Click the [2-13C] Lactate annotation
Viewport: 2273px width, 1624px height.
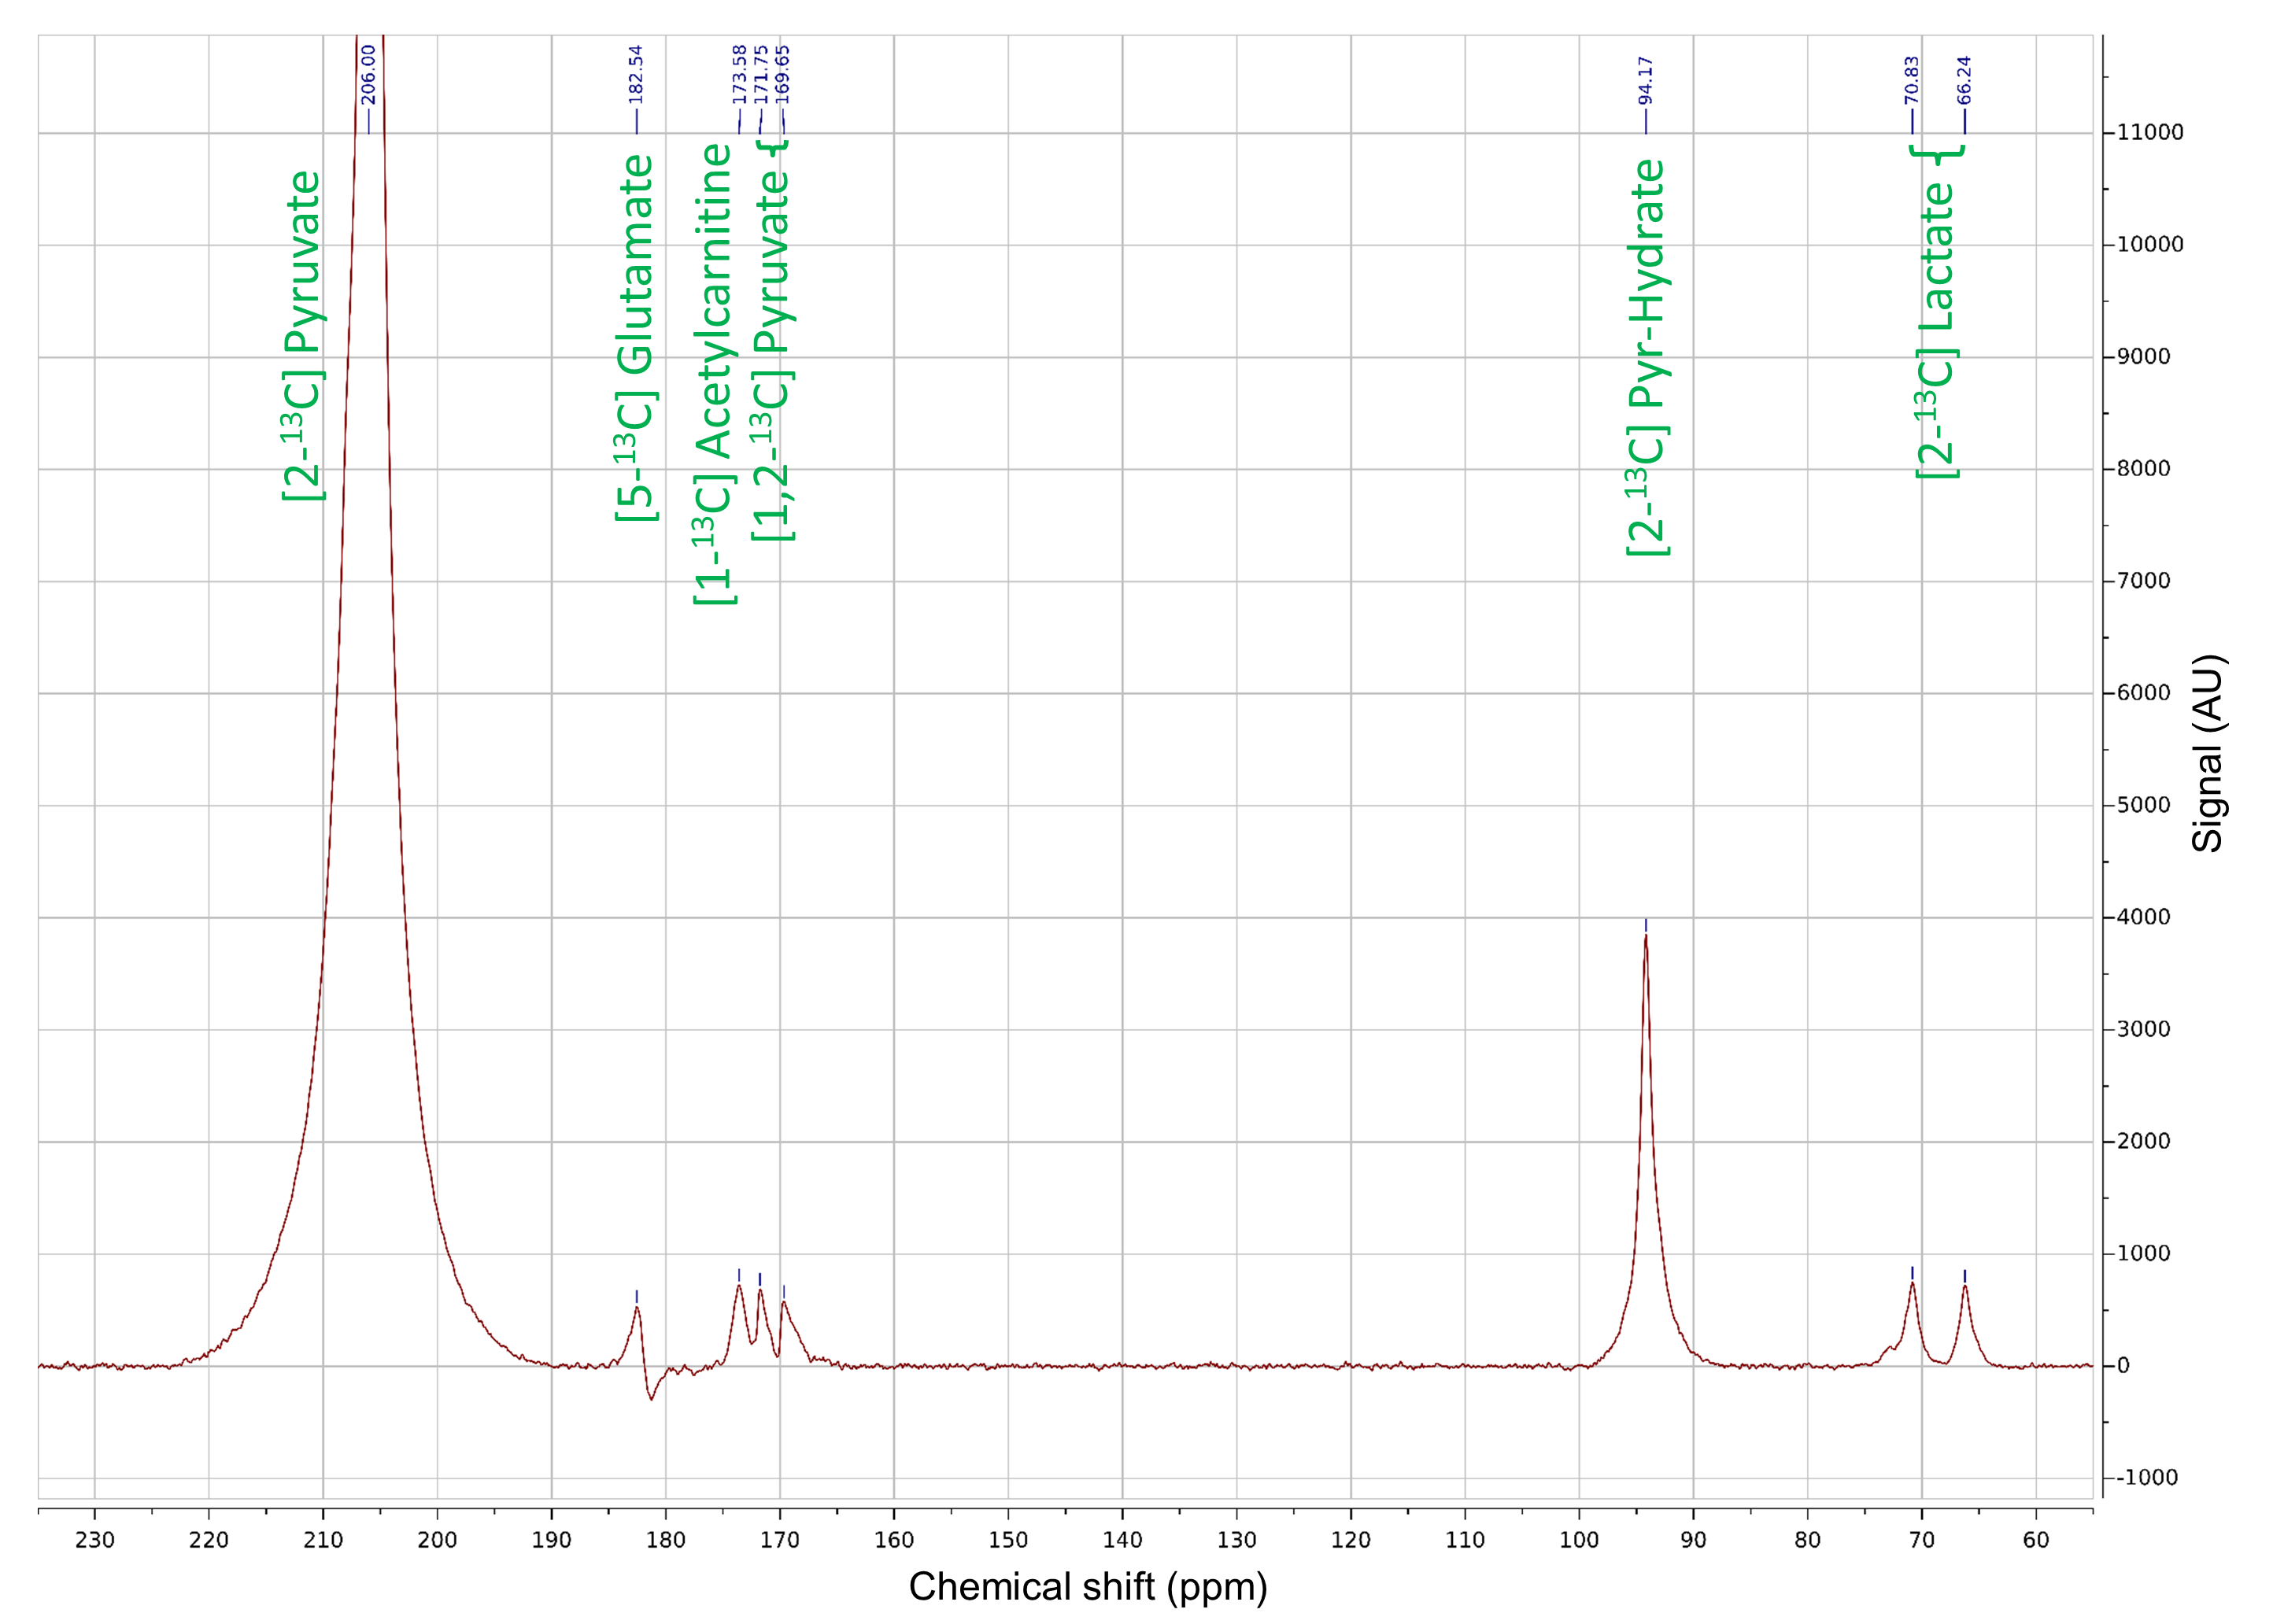[x=1936, y=330]
